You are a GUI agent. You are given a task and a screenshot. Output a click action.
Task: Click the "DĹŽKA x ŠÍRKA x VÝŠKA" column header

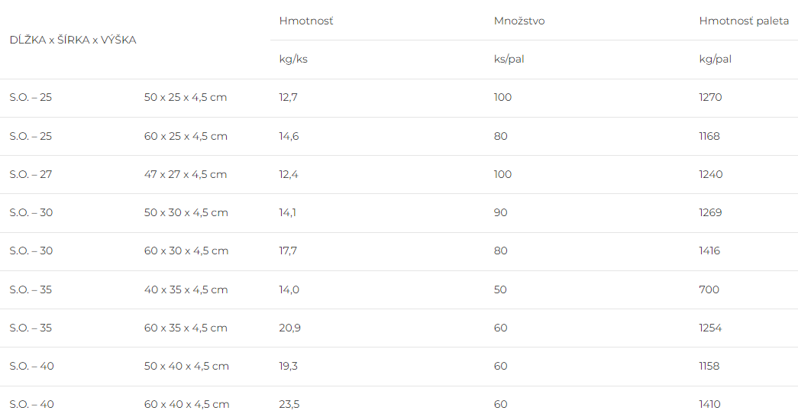[73, 40]
